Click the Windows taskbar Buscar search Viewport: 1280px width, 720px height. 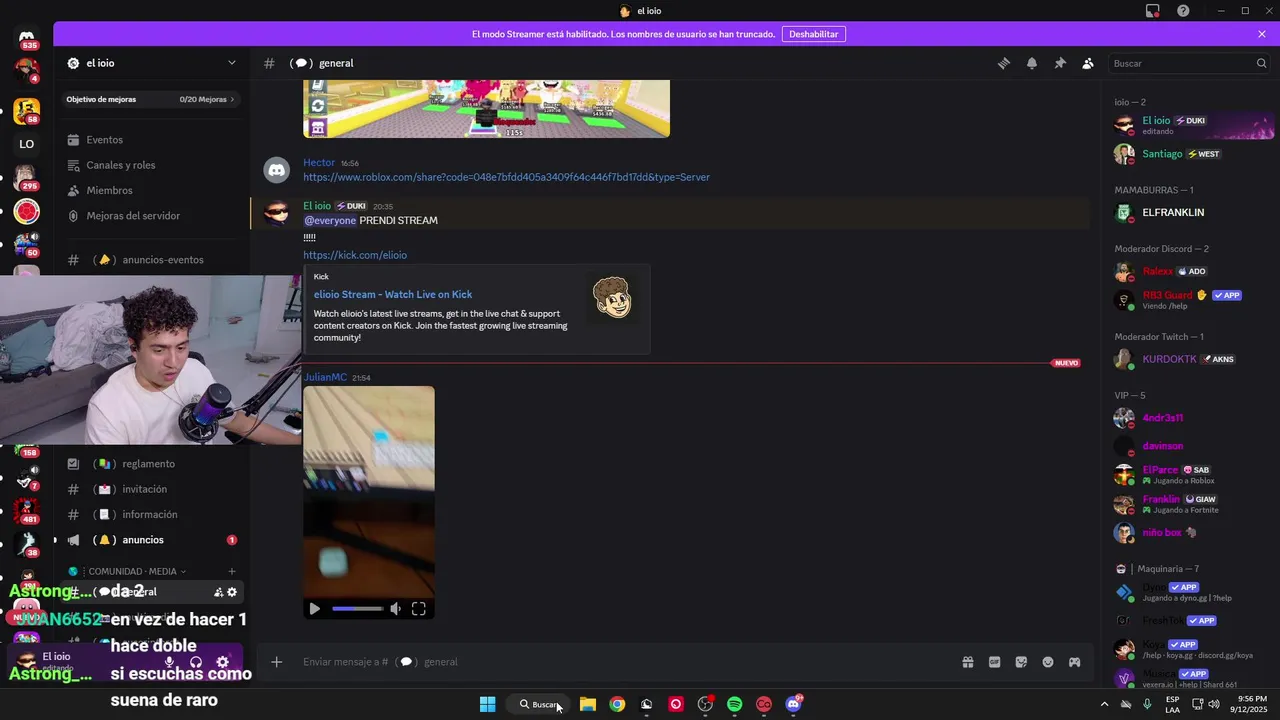pyautogui.click(x=538, y=704)
